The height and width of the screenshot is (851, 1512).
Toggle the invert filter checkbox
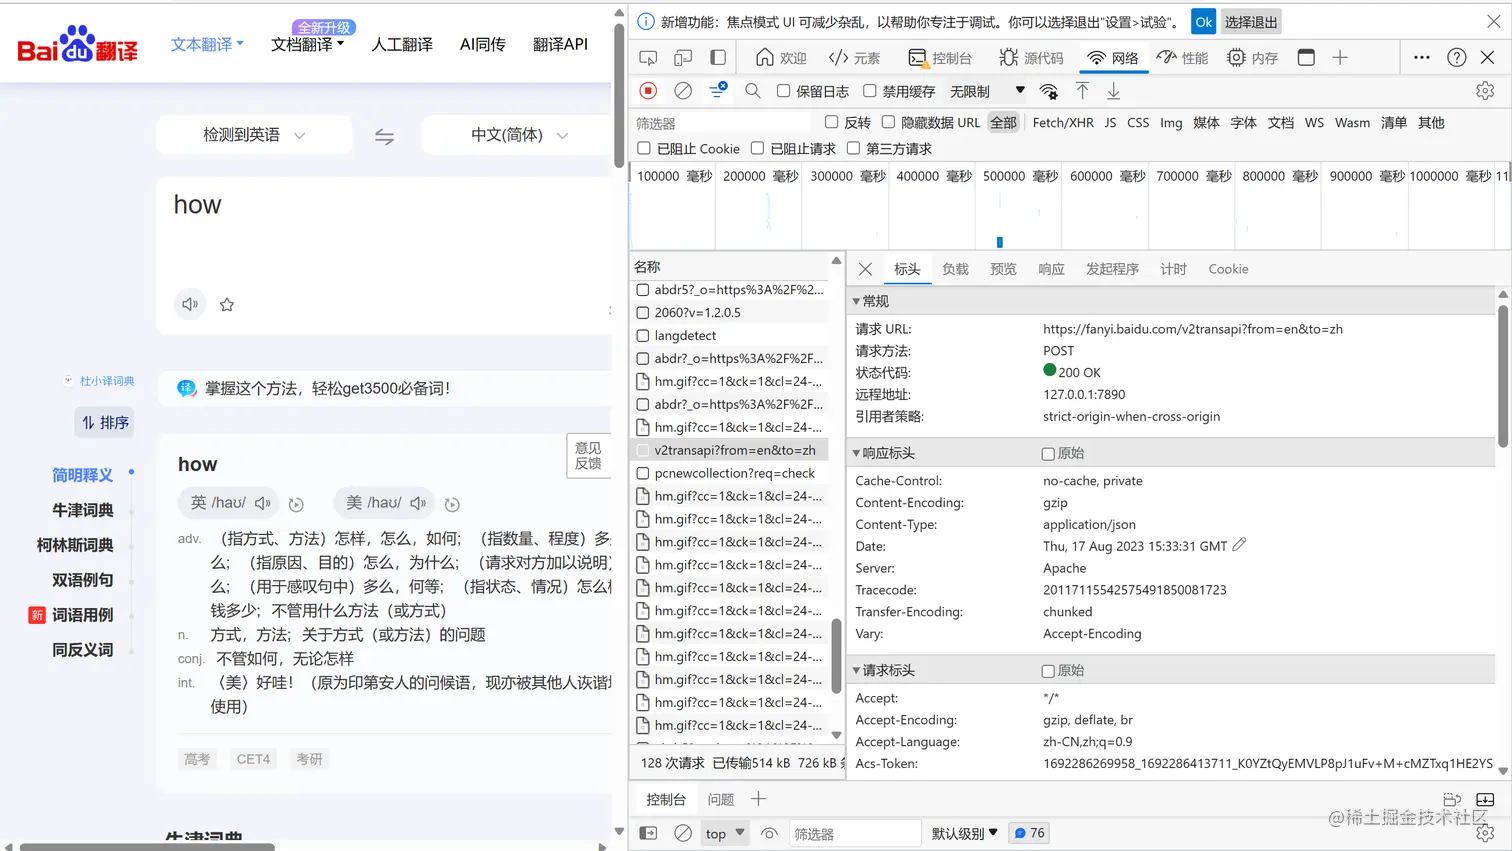tap(831, 122)
